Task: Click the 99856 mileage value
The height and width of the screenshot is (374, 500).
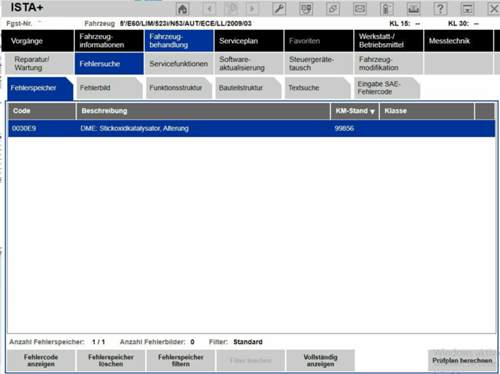Action: tap(344, 128)
